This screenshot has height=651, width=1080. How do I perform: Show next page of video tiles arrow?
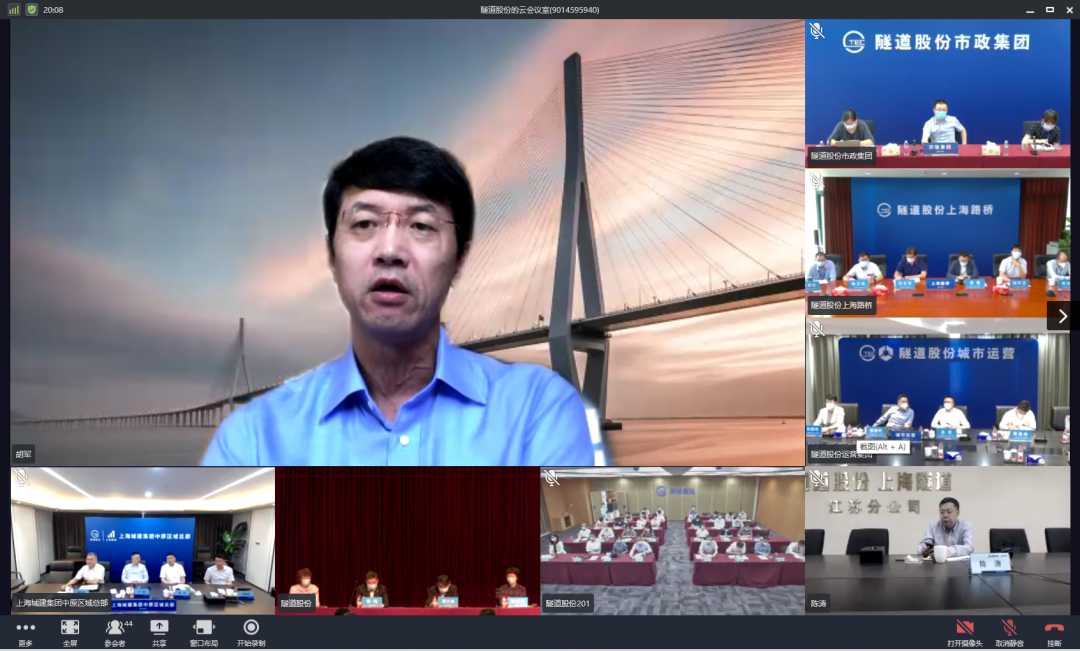[x=1062, y=316]
